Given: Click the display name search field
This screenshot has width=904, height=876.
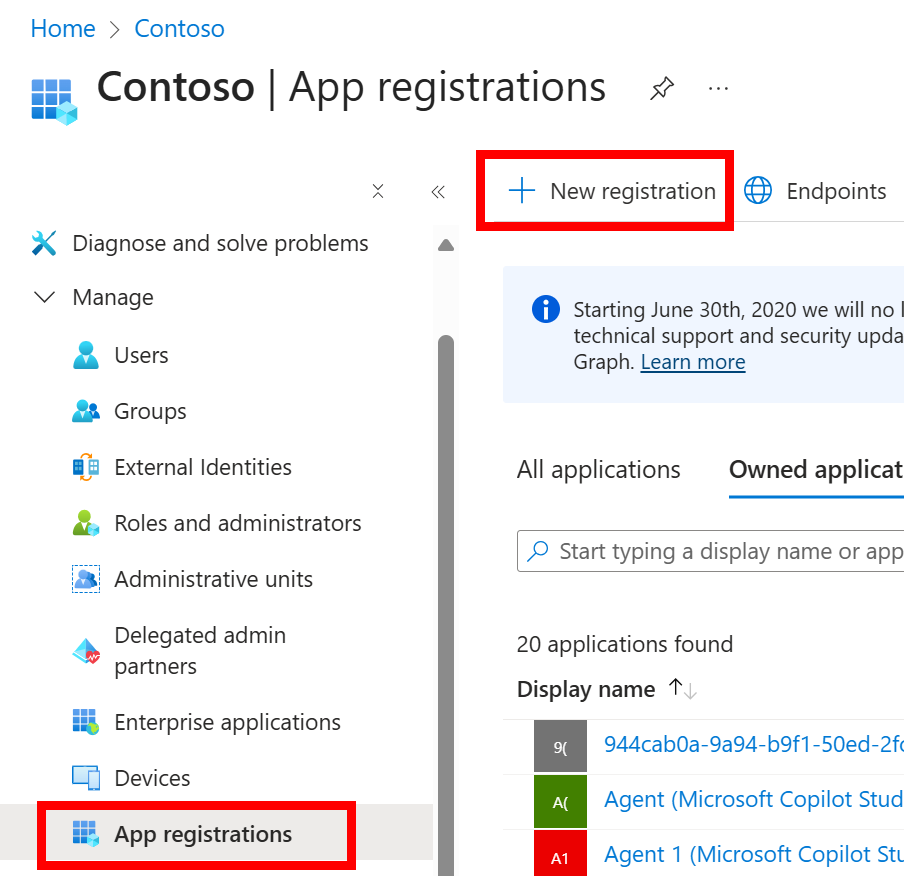Looking at the screenshot, I should tap(720, 551).
